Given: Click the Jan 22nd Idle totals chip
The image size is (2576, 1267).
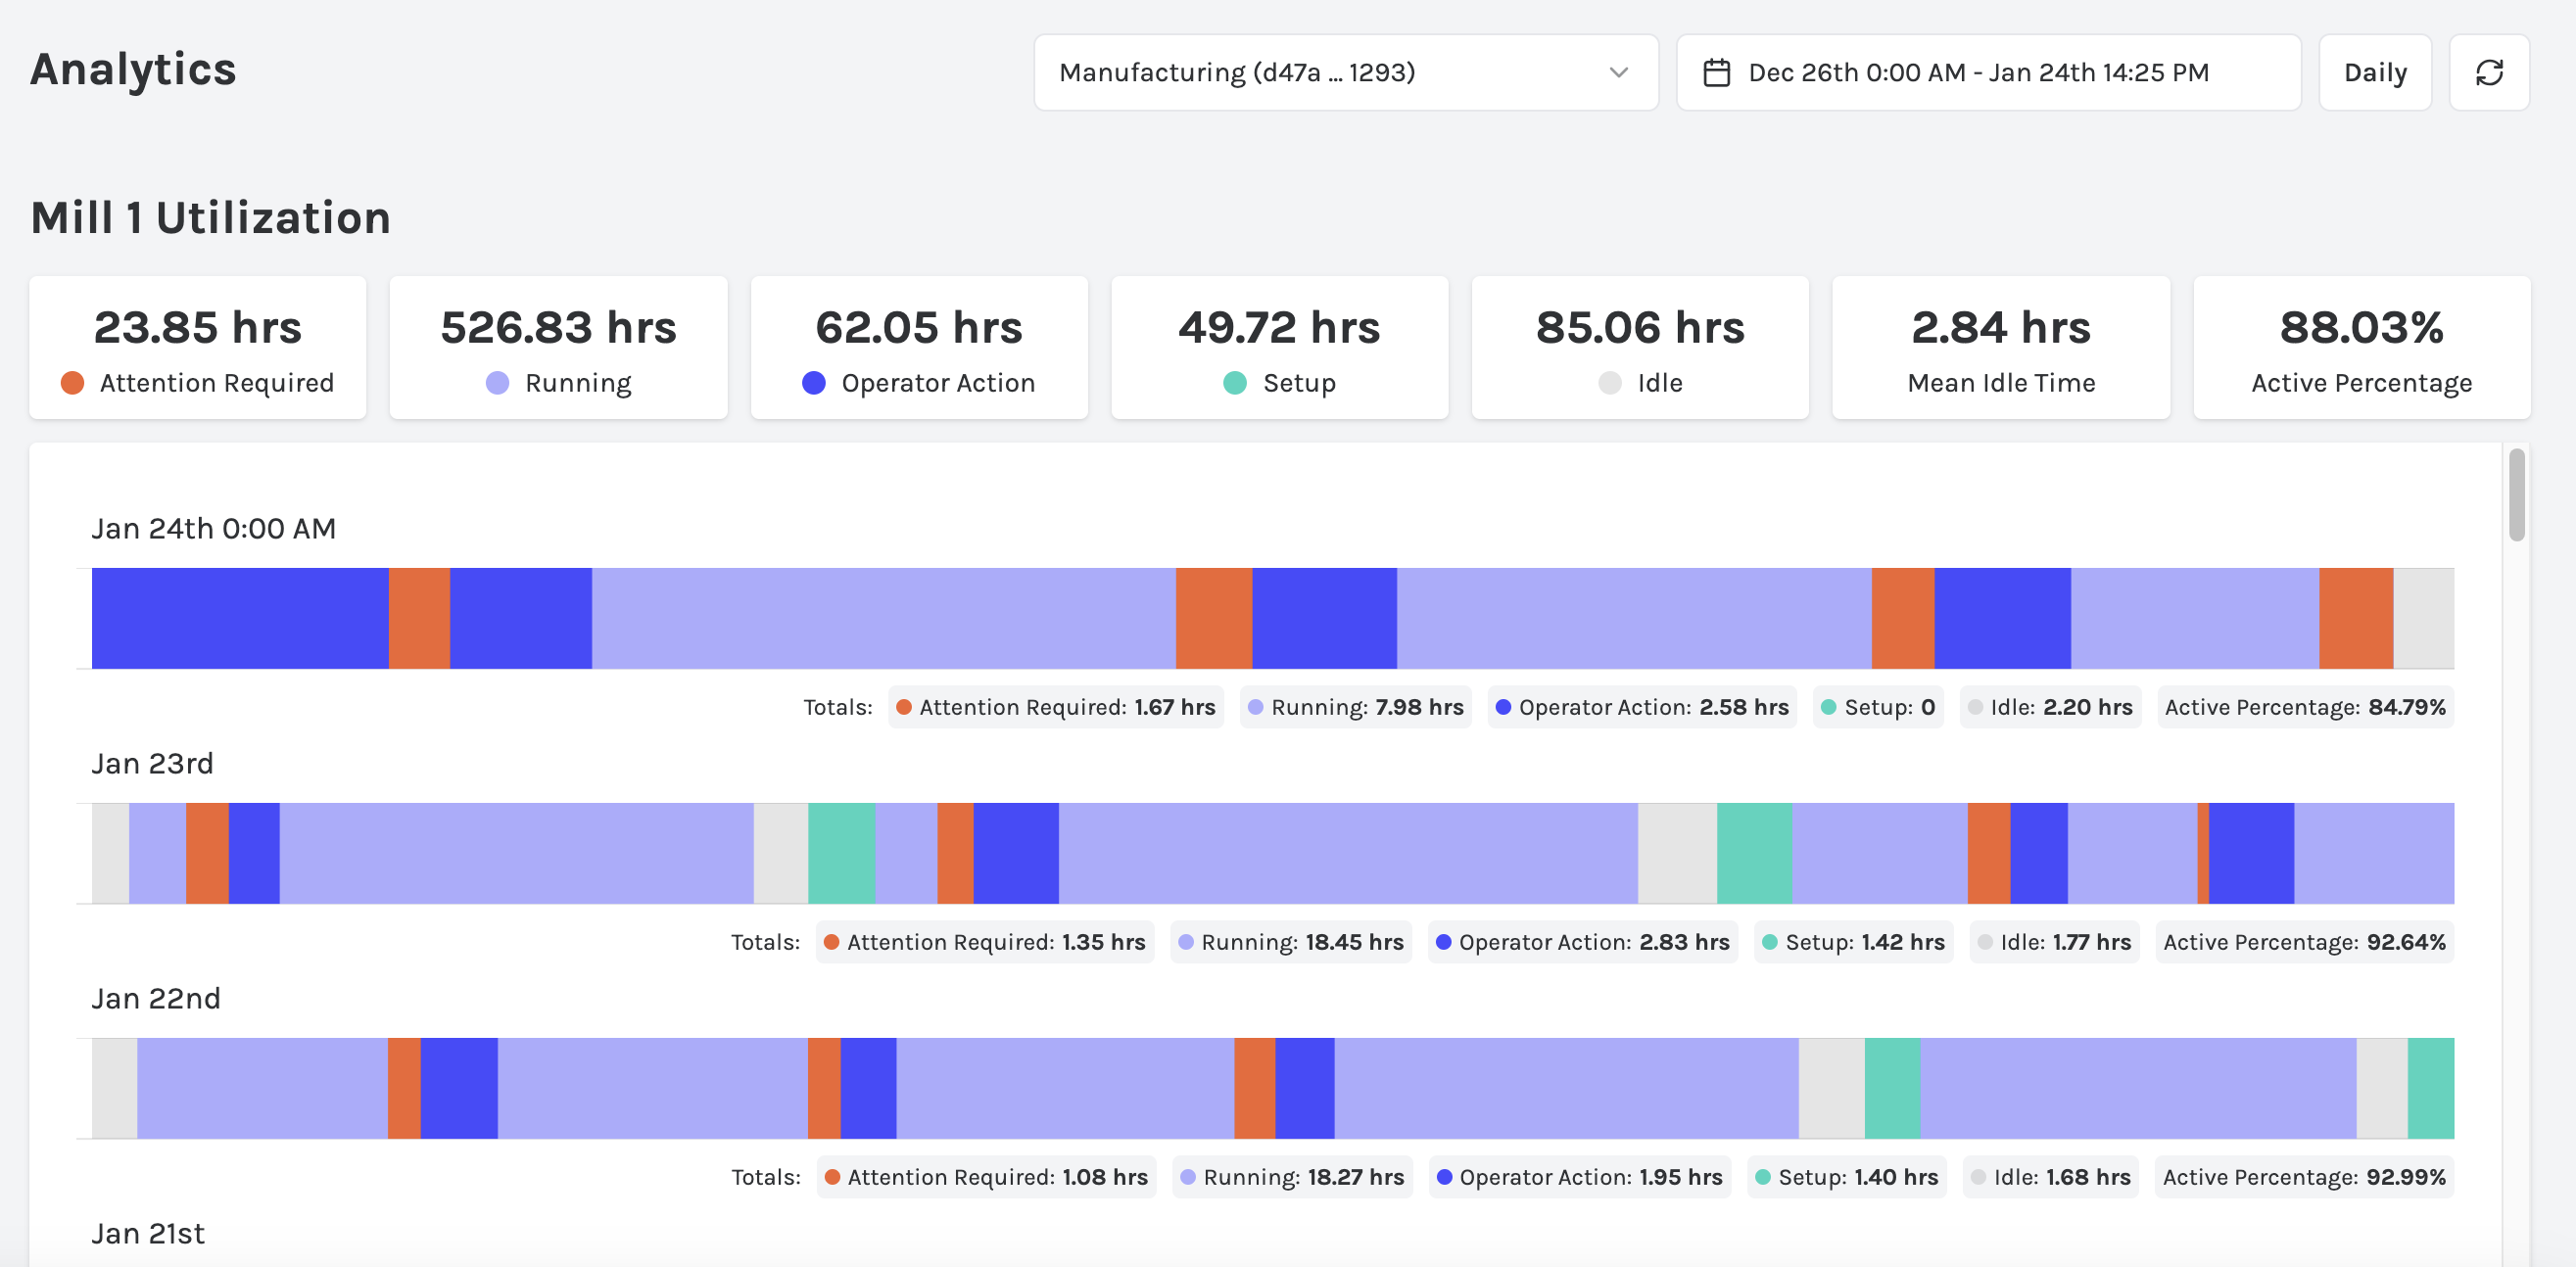Looking at the screenshot, I should tap(2050, 1177).
